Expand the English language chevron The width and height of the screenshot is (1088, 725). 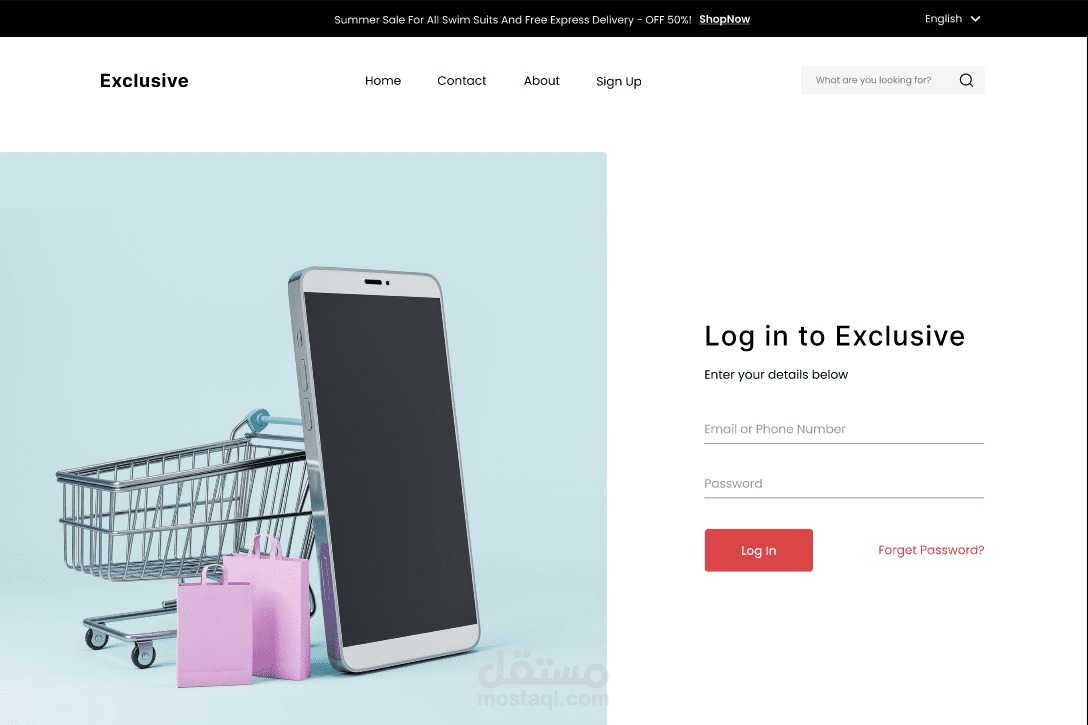click(975, 19)
